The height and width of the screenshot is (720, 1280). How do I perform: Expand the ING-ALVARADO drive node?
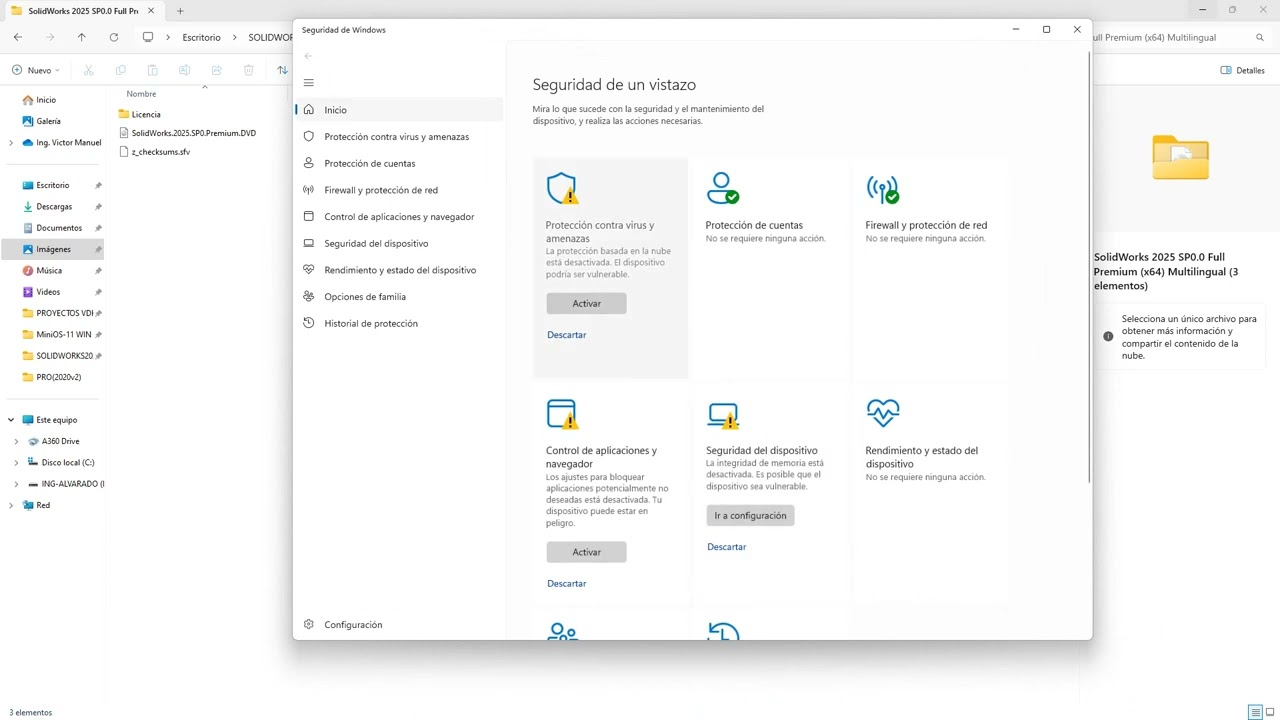16,484
